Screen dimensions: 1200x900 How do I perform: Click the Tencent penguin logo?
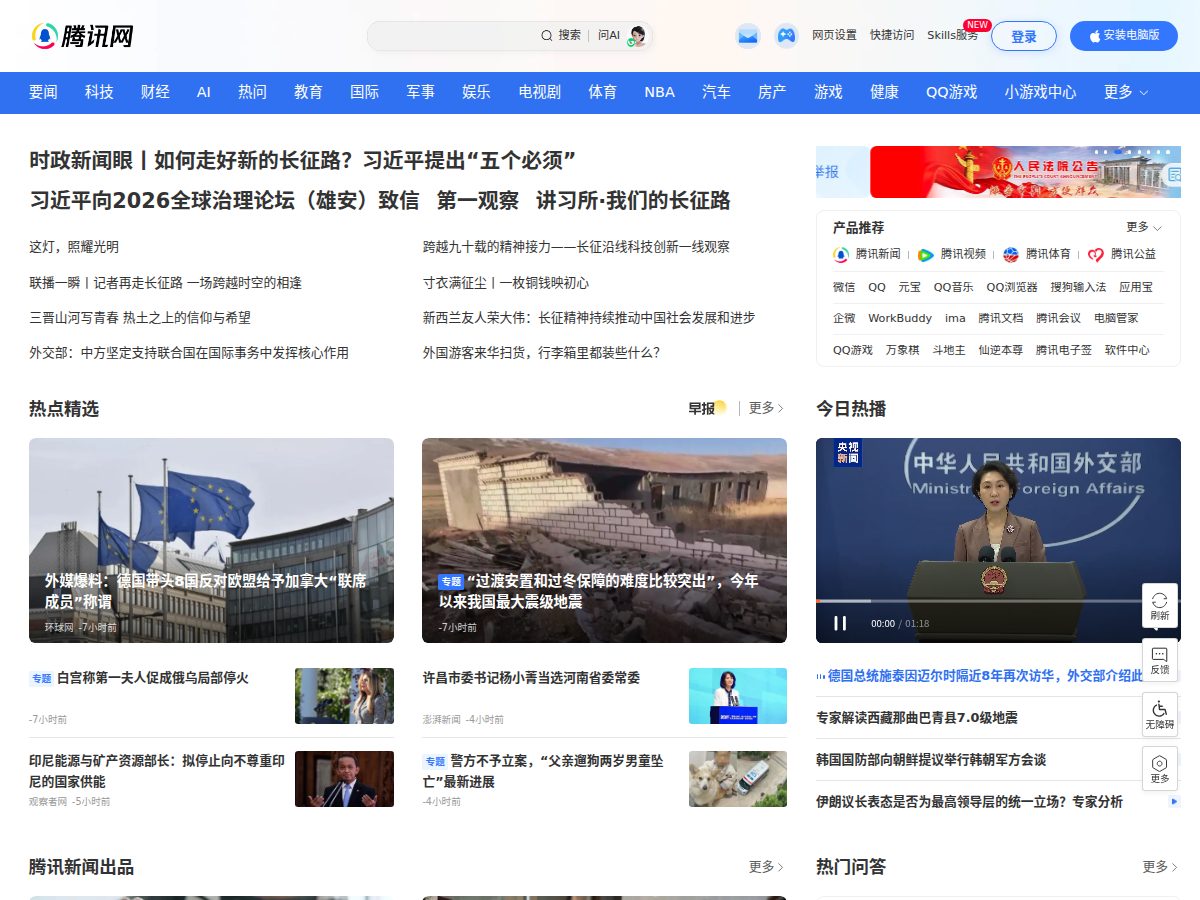click(82, 36)
